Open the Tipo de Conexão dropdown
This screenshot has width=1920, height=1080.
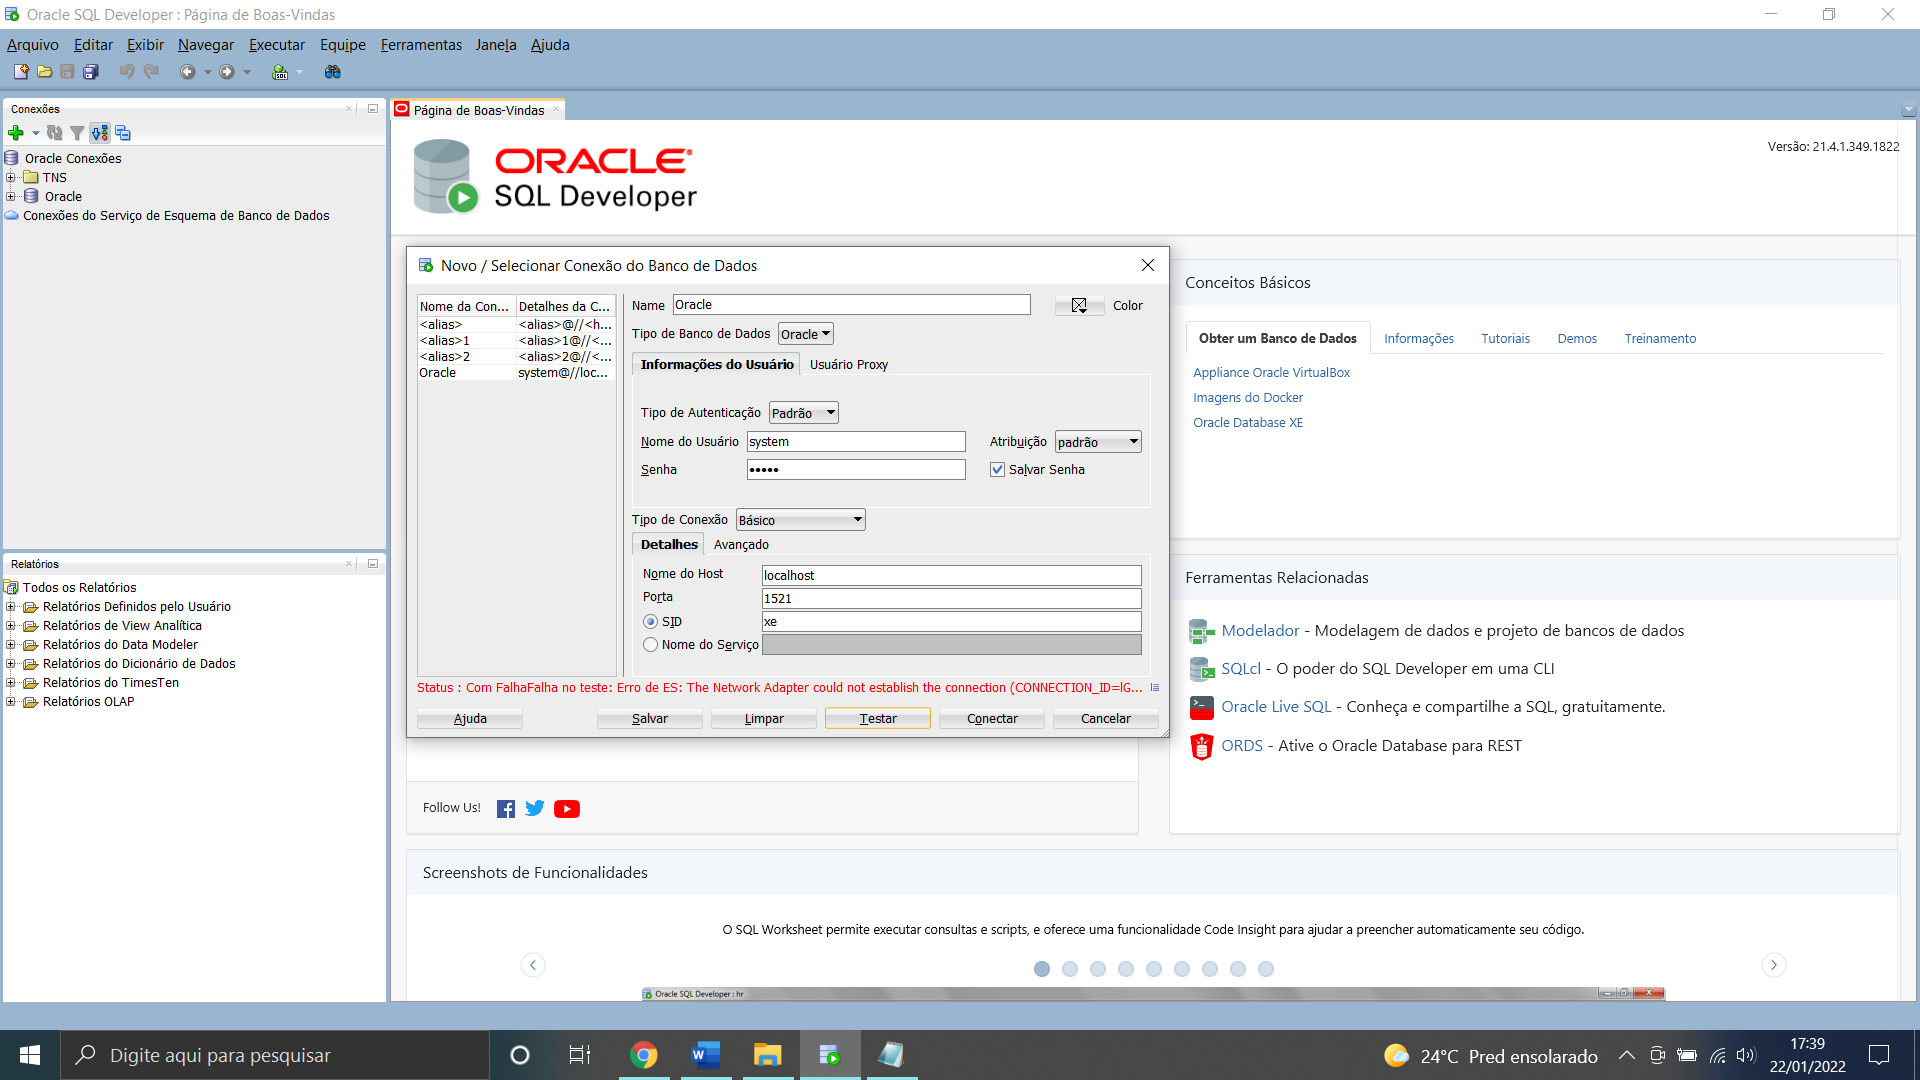click(x=800, y=520)
